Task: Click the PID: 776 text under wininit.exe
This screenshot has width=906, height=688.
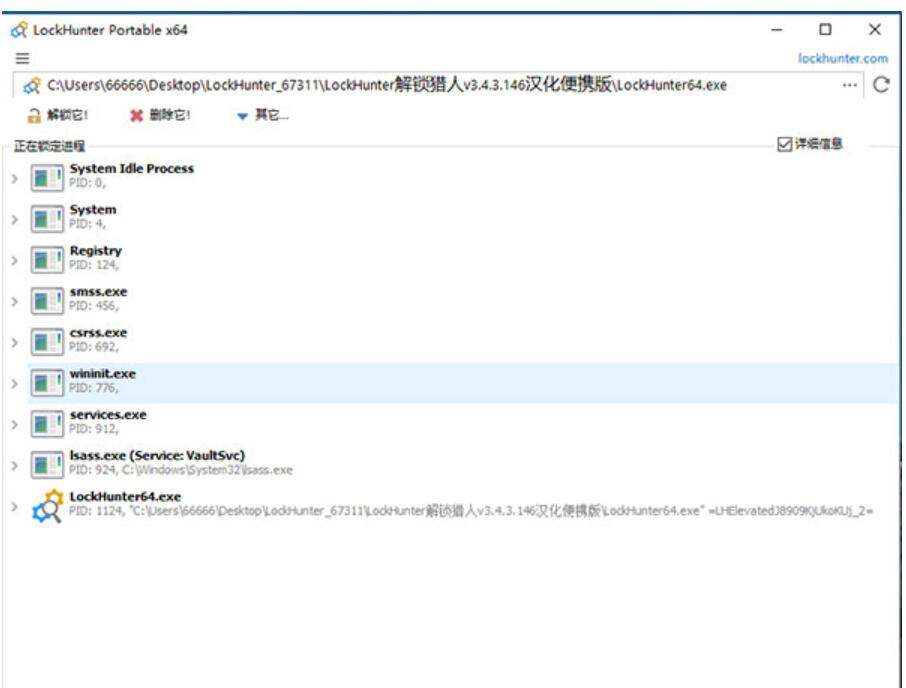Action: coord(94,388)
